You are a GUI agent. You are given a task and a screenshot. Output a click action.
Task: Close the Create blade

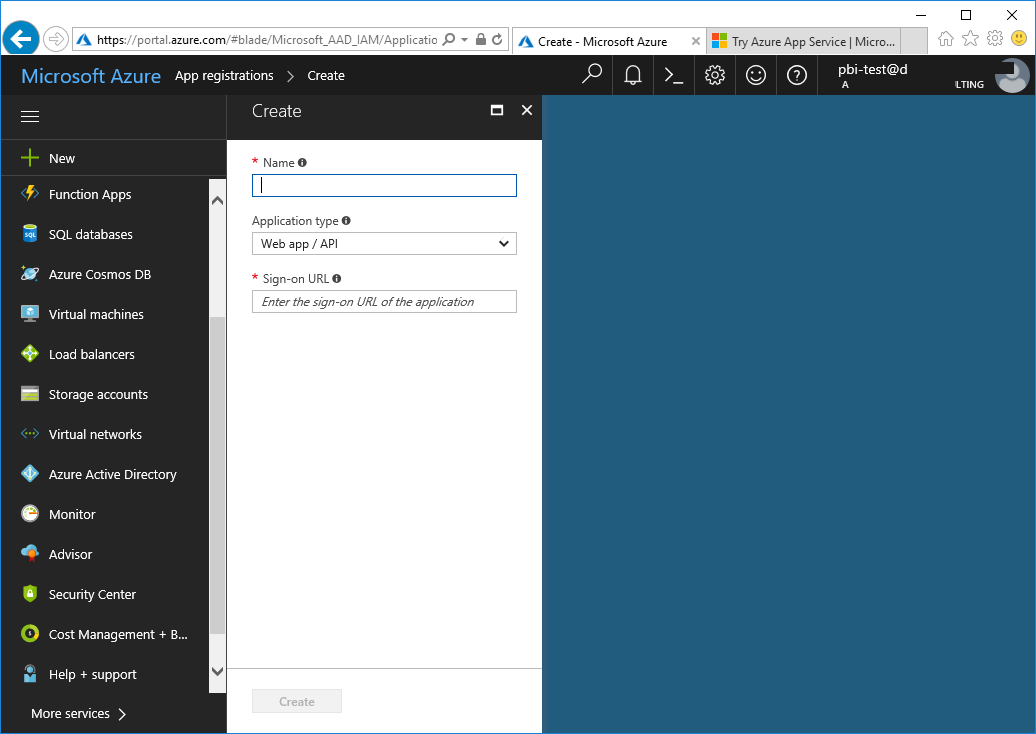coord(527,110)
